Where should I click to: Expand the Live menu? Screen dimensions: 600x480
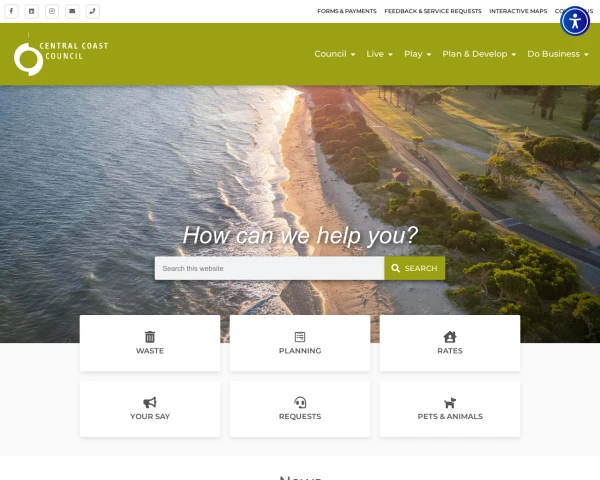pyautogui.click(x=379, y=54)
